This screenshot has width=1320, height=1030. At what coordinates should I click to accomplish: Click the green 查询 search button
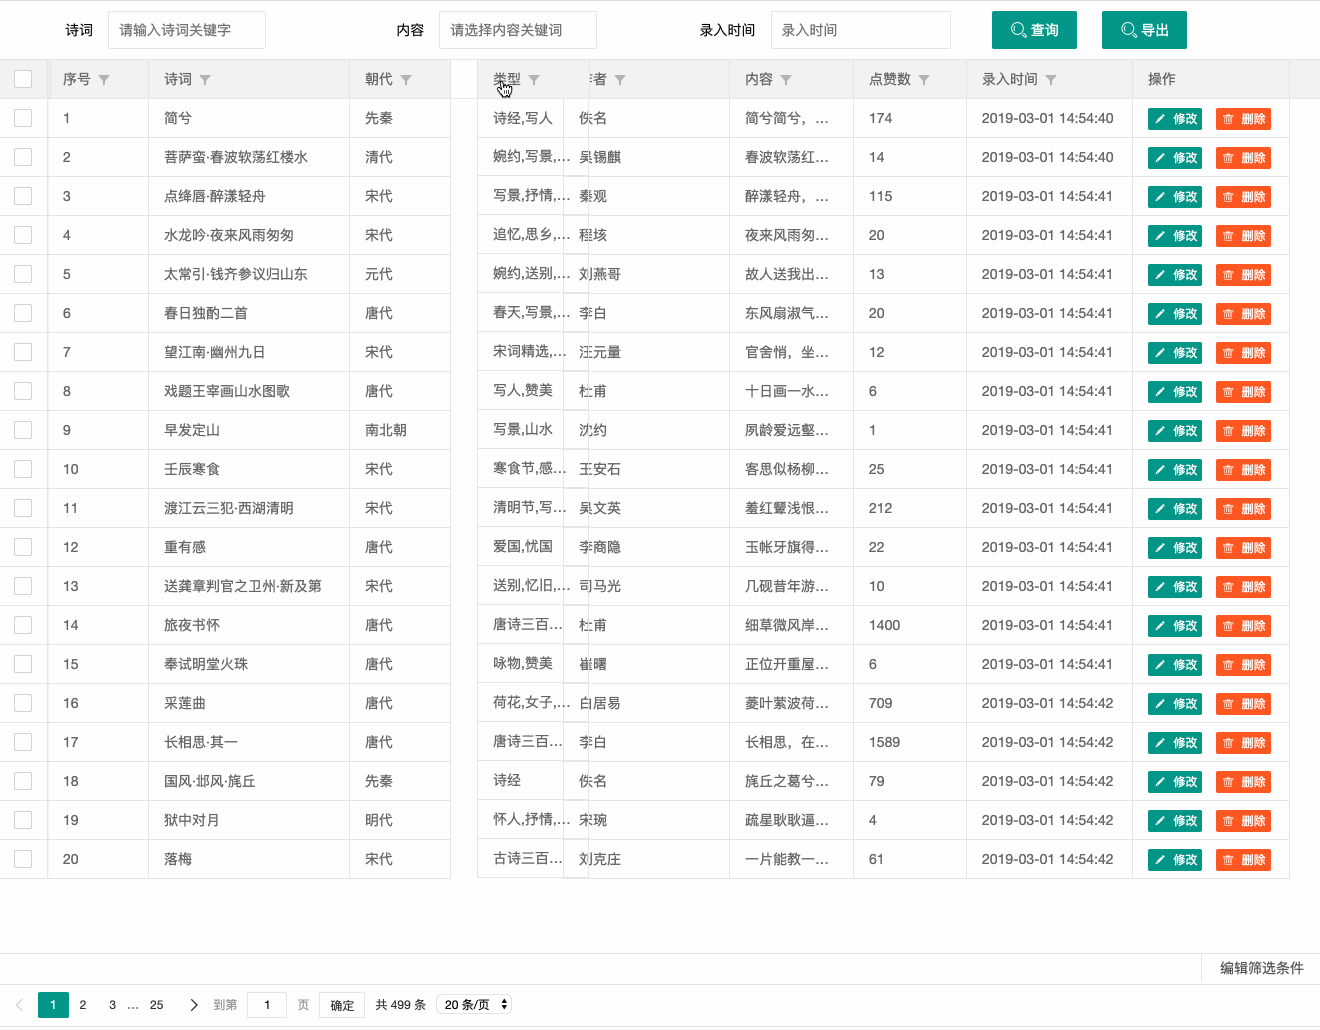[1035, 30]
